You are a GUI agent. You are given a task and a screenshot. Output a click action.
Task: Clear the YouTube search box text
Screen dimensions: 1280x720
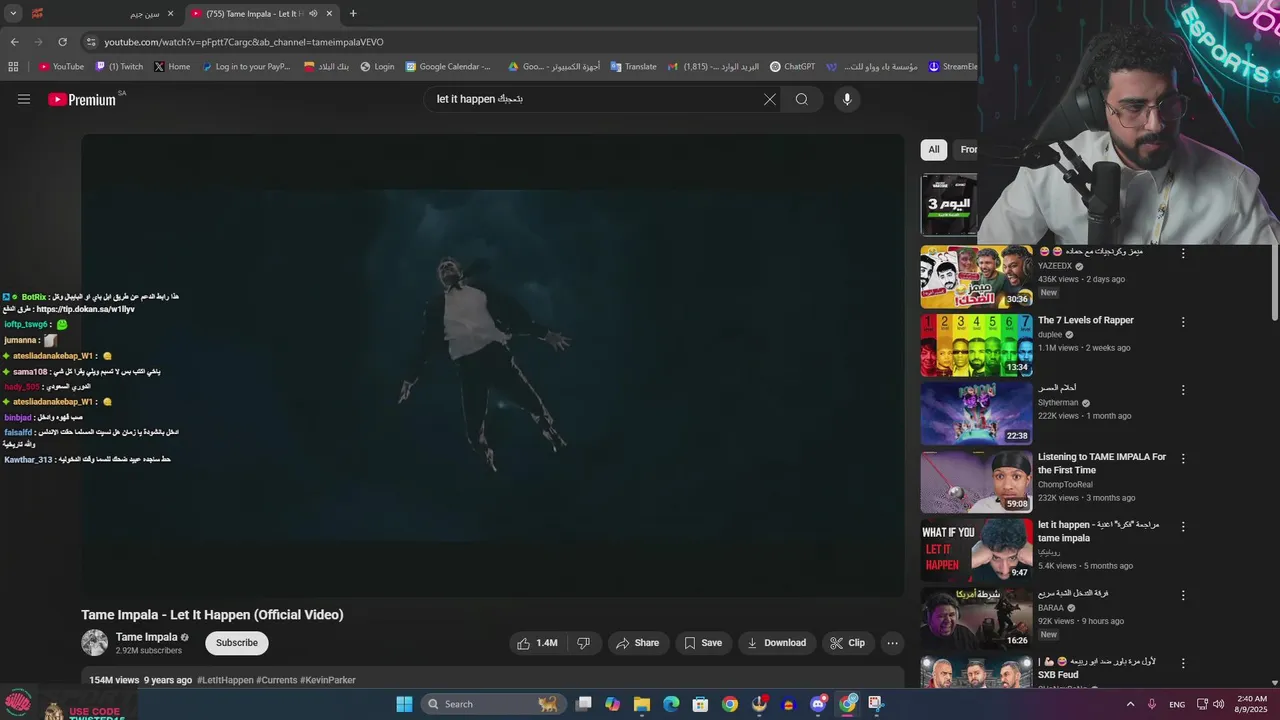(x=770, y=99)
